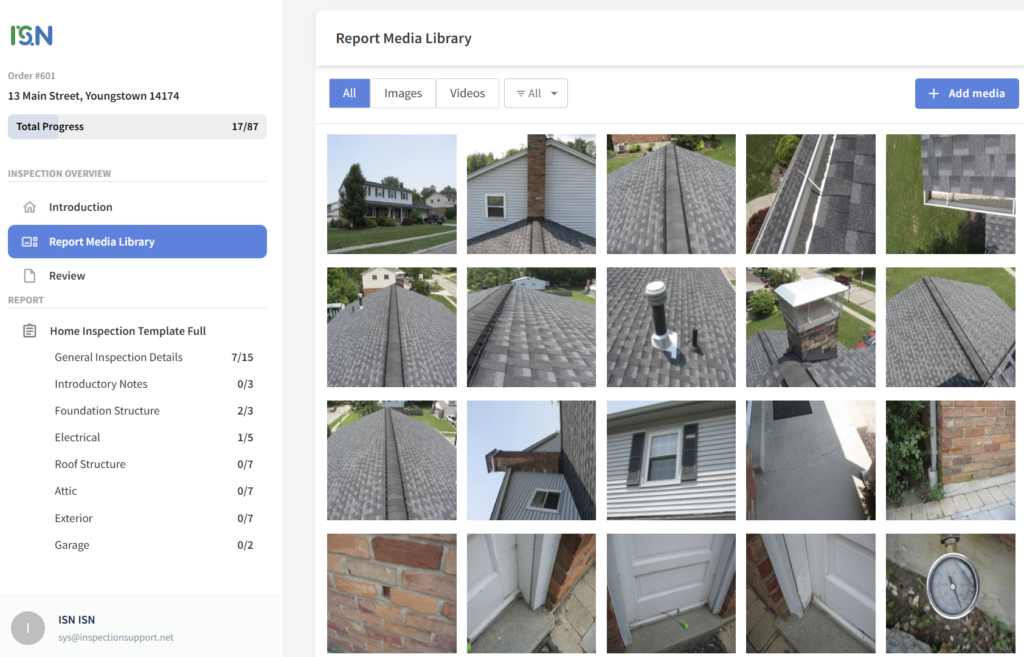1024x657 pixels.
Task: Switch to the All media tab
Action: (x=349, y=93)
